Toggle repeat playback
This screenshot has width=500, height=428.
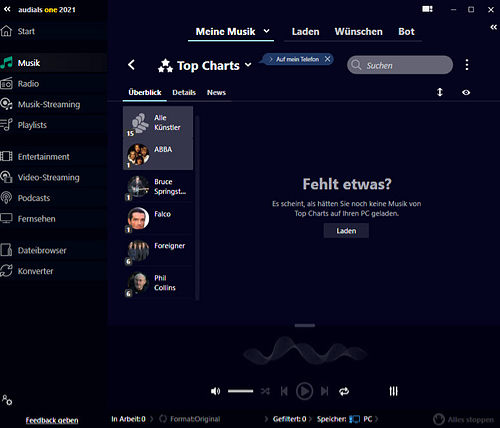(344, 391)
